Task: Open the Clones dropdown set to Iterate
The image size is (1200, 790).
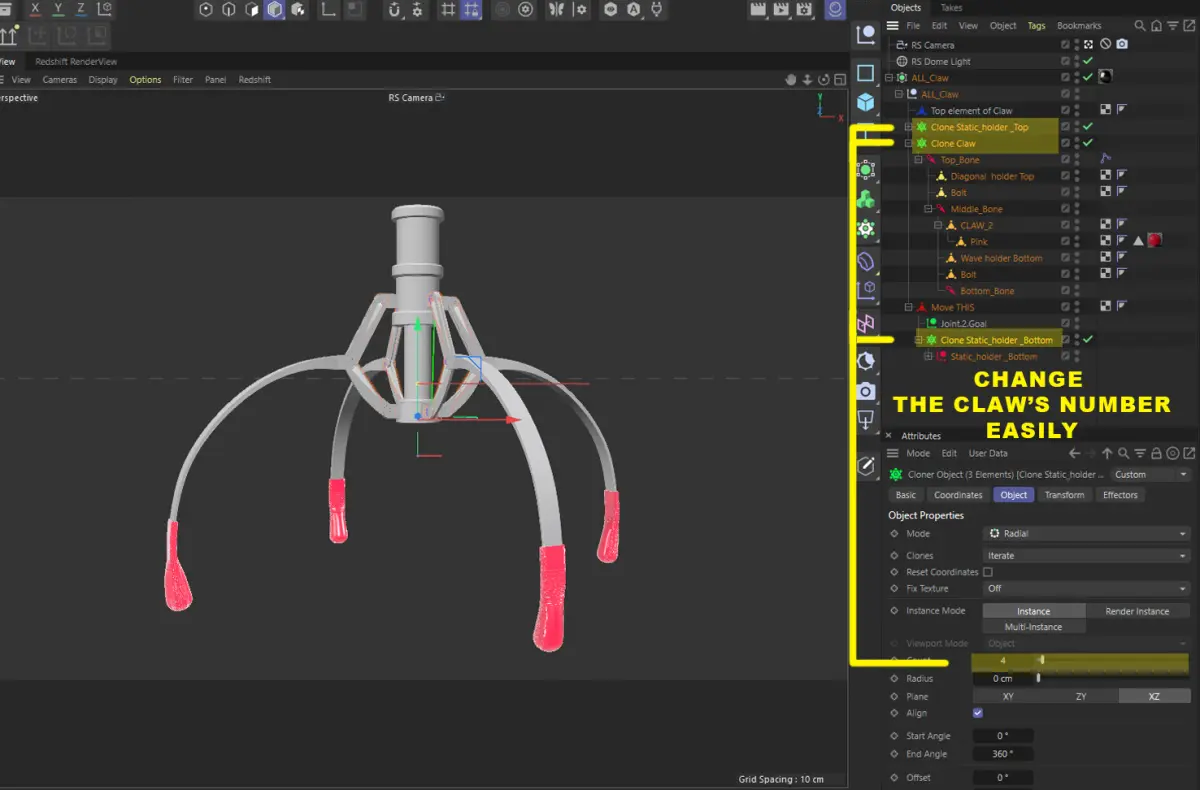Action: coord(1086,556)
